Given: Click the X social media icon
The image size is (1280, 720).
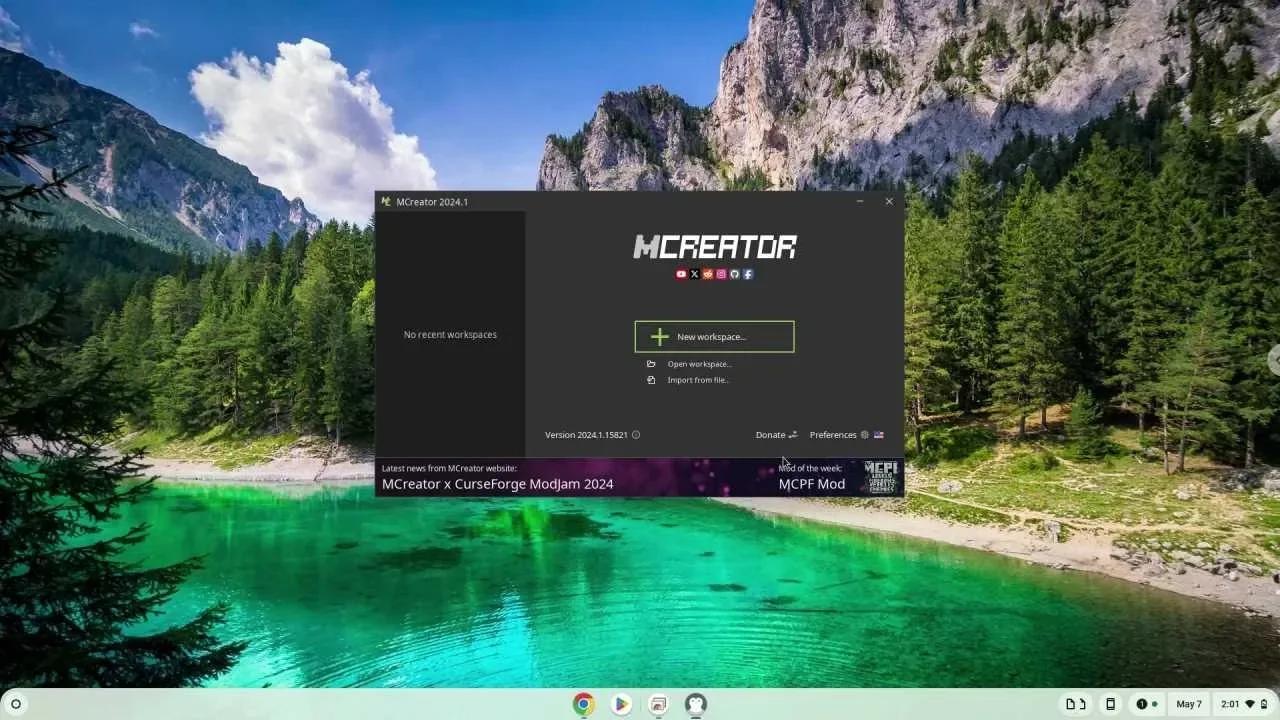Looking at the screenshot, I should point(695,274).
